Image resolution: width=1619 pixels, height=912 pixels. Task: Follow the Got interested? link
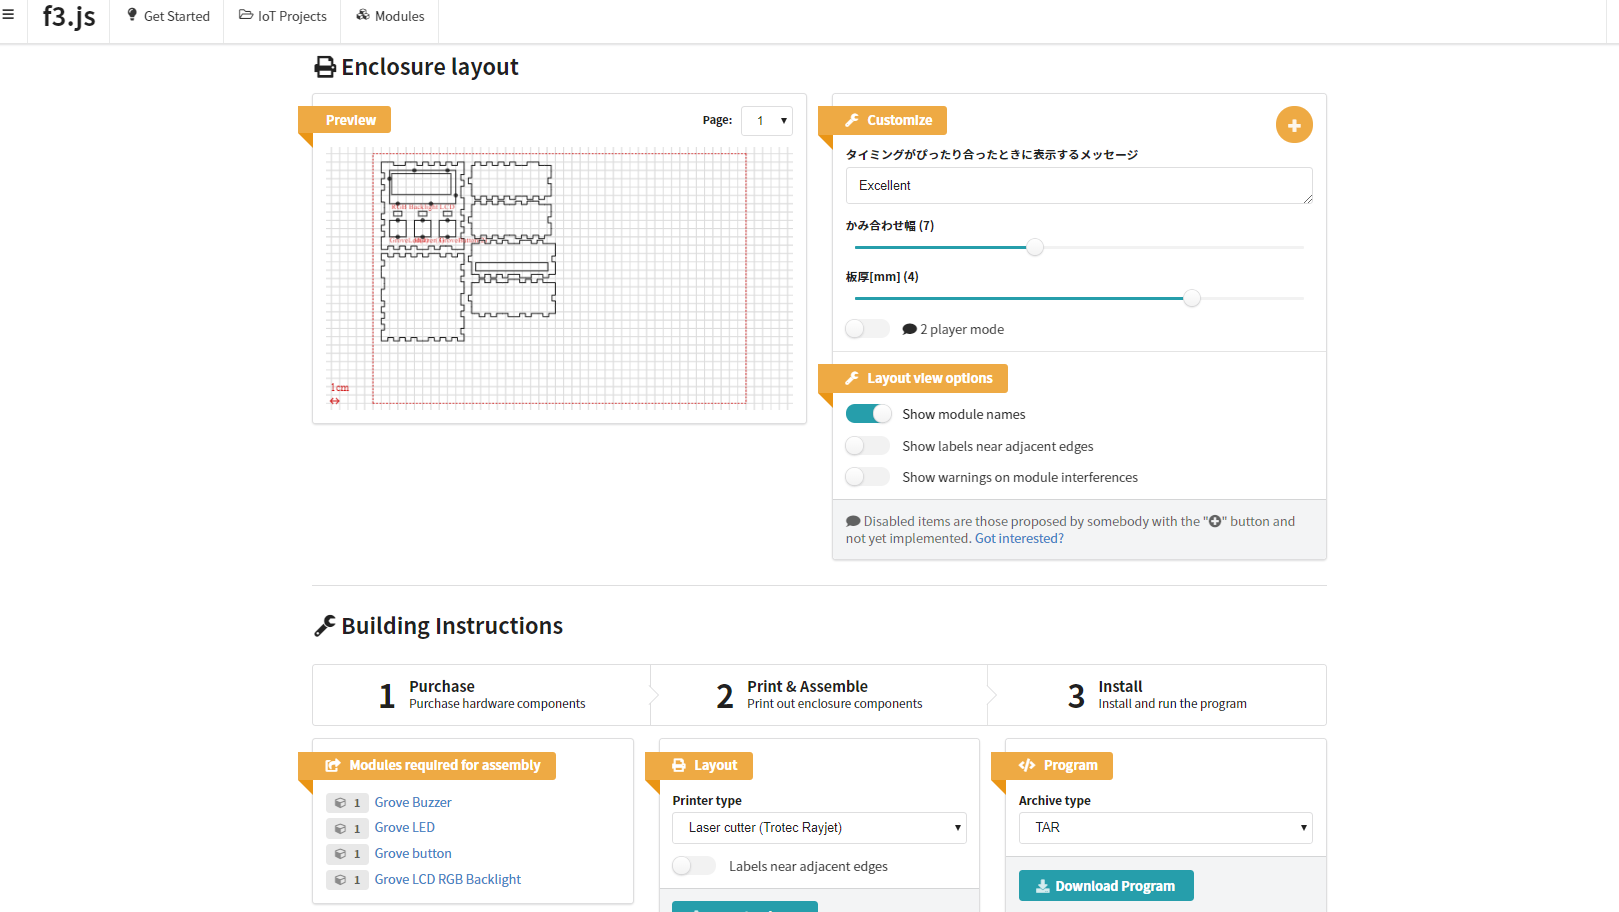tap(1018, 539)
